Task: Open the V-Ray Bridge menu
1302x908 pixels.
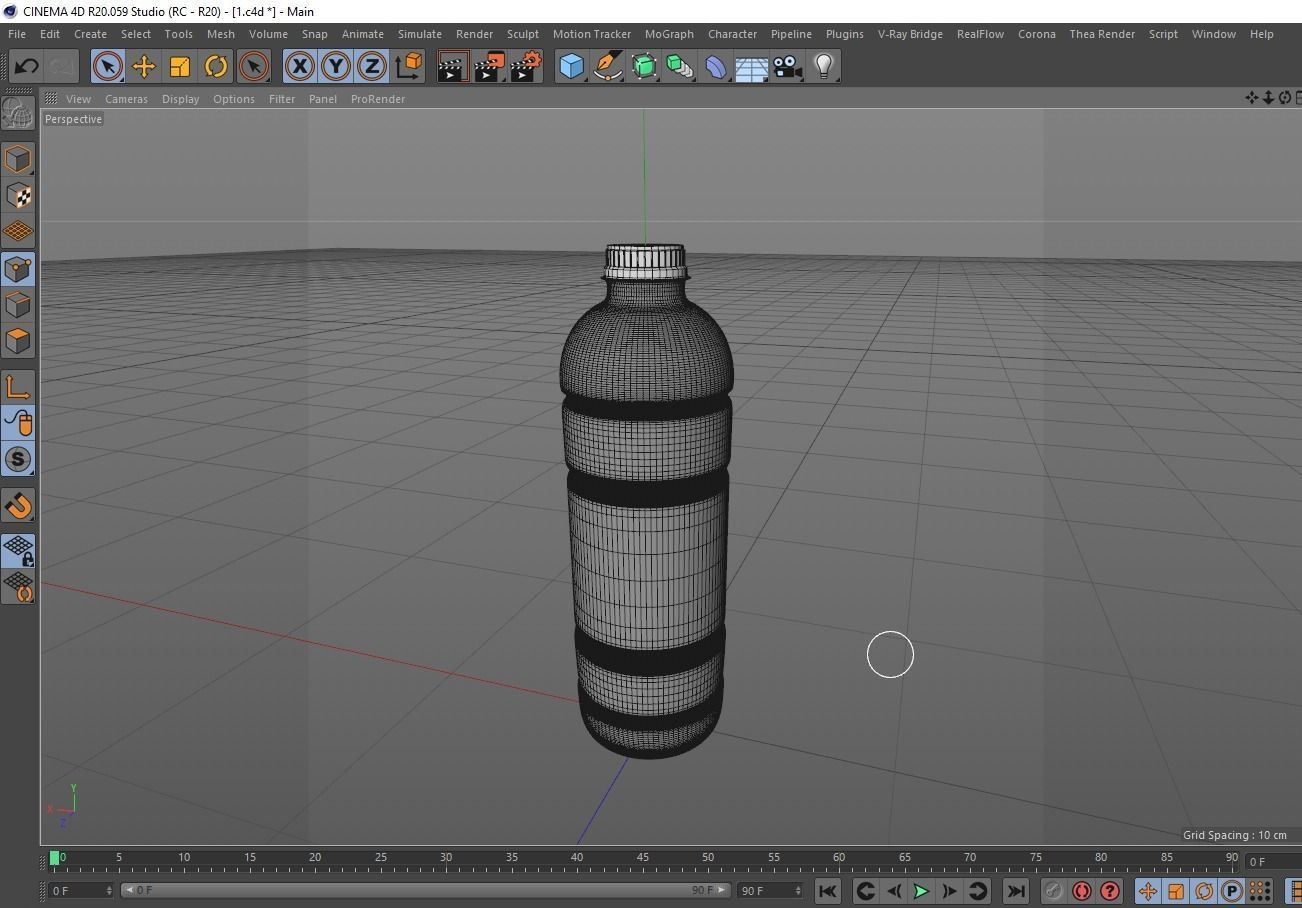Action: pos(910,34)
